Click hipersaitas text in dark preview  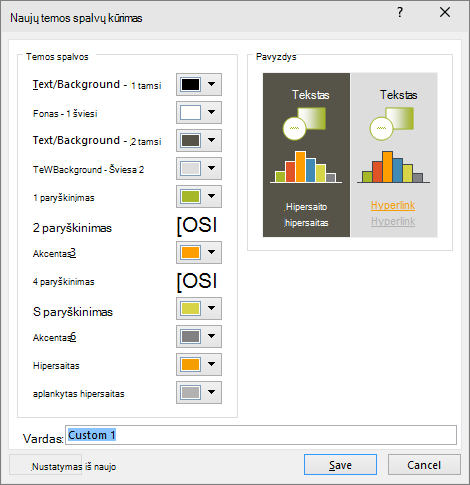pyautogui.click(x=306, y=223)
